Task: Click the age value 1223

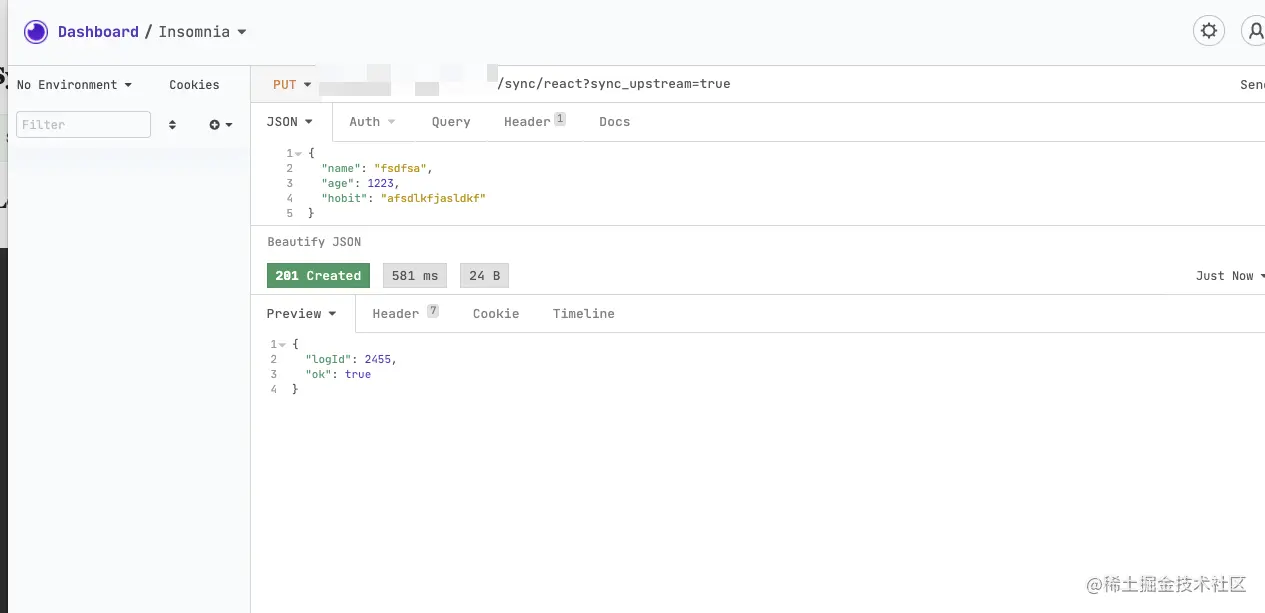Action: click(x=381, y=184)
